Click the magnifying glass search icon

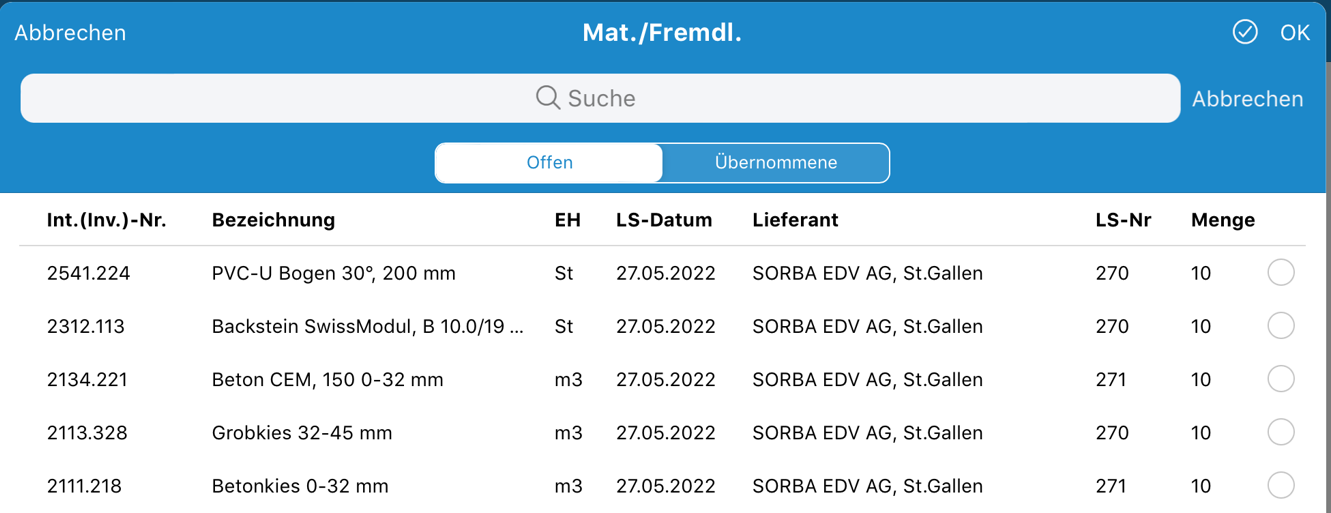pyautogui.click(x=548, y=97)
